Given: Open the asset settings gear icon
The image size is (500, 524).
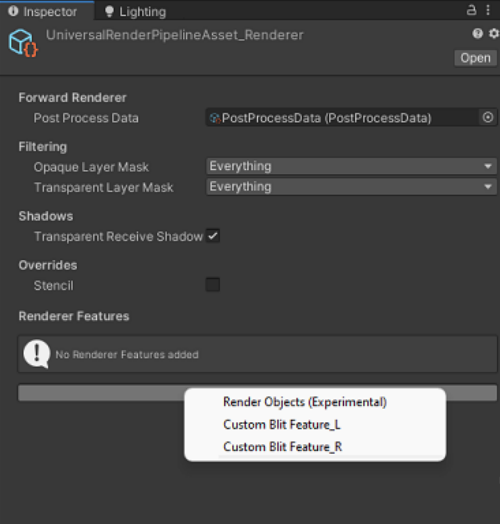Looking at the screenshot, I should (x=494, y=33).
